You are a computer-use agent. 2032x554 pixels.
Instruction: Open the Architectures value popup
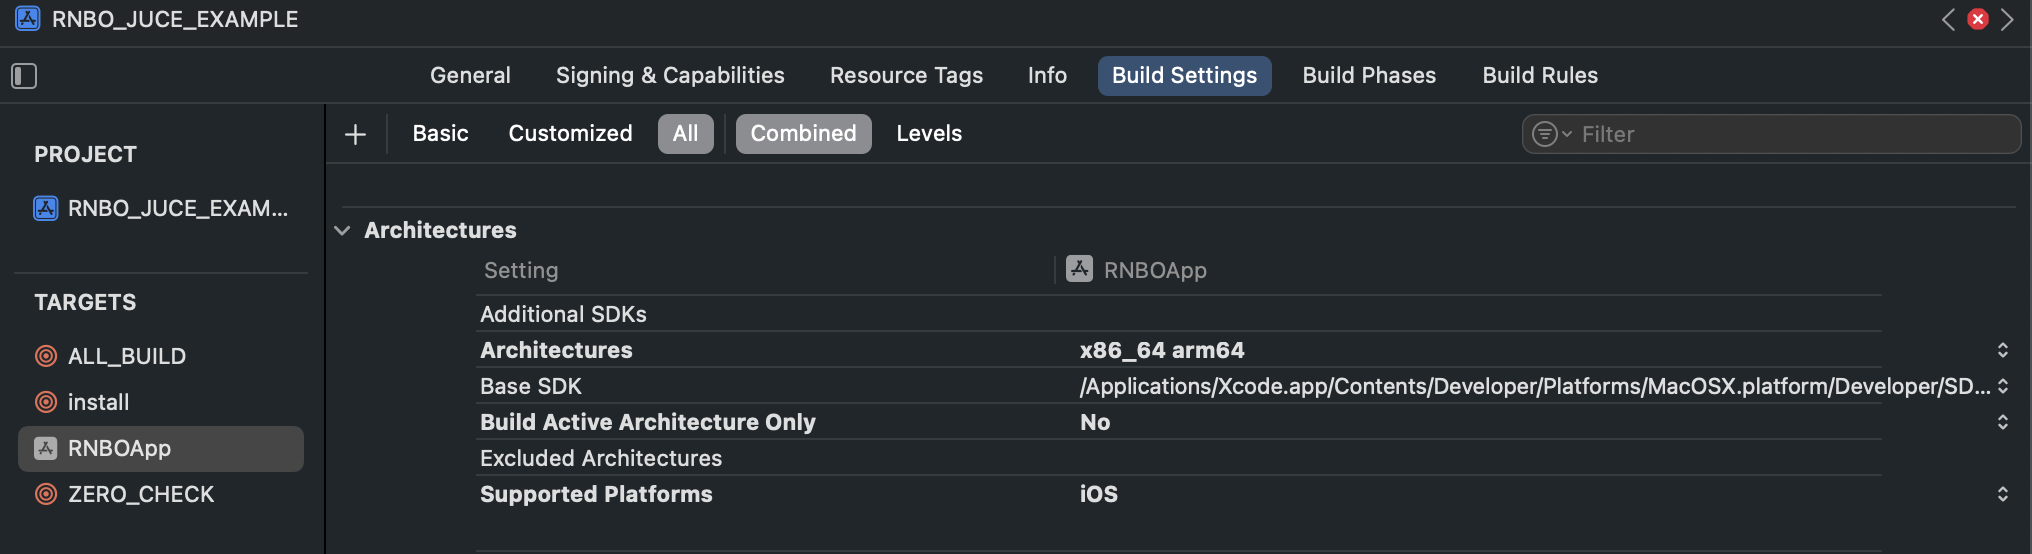2002,350
